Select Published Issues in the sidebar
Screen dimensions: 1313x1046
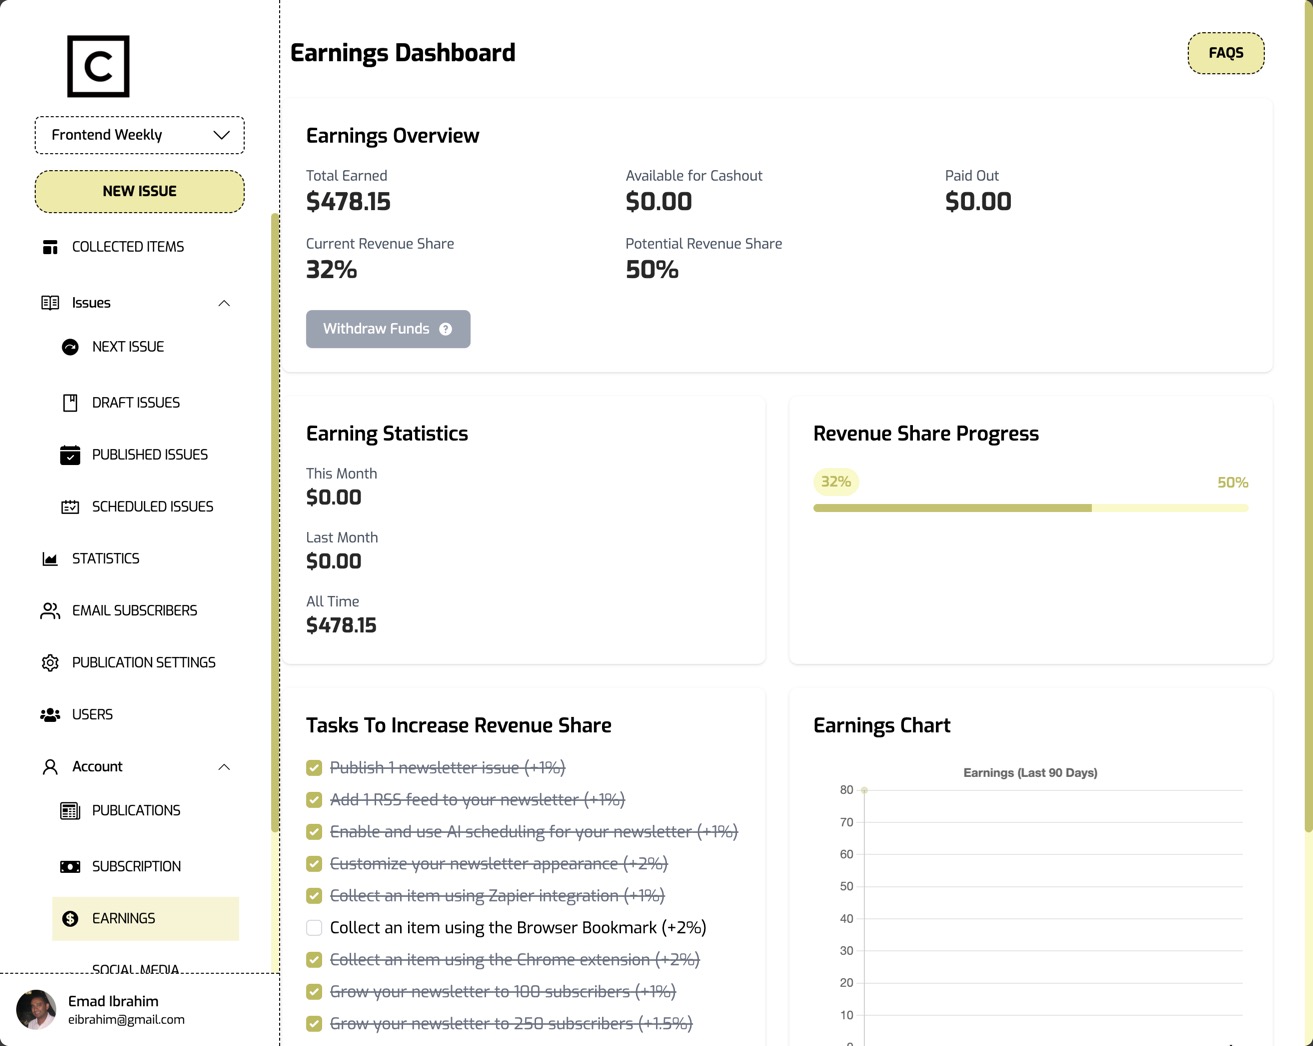(x=149, y=454)
